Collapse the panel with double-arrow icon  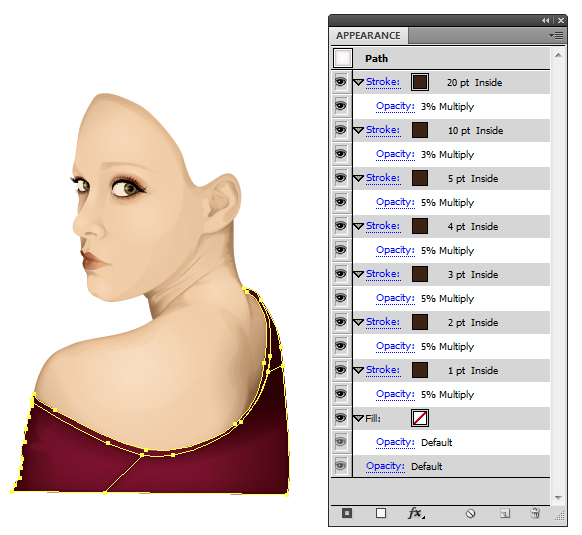pyautogui.click(x=546, y=21)
